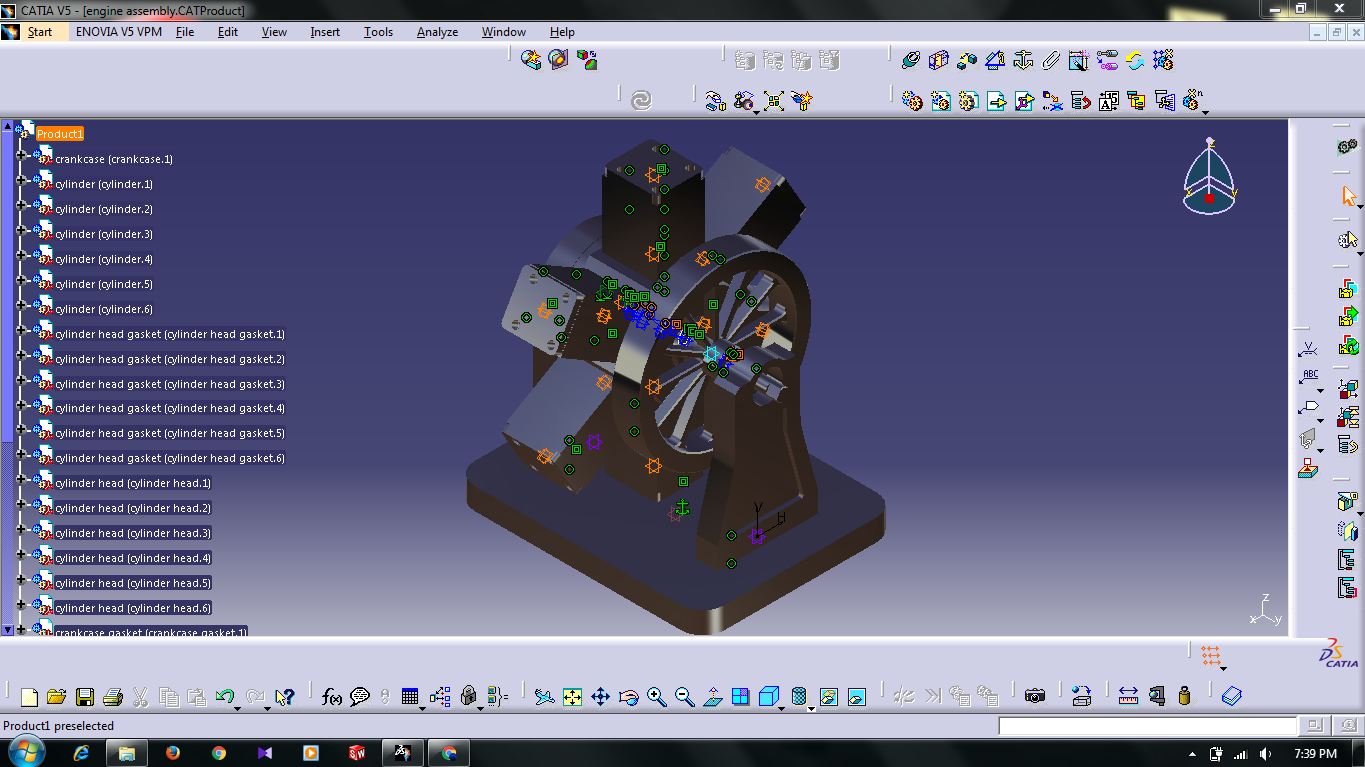1365x767 pixels.
Task: Select cylinder head (cylinder head.5) item
Action: (133, 583)
